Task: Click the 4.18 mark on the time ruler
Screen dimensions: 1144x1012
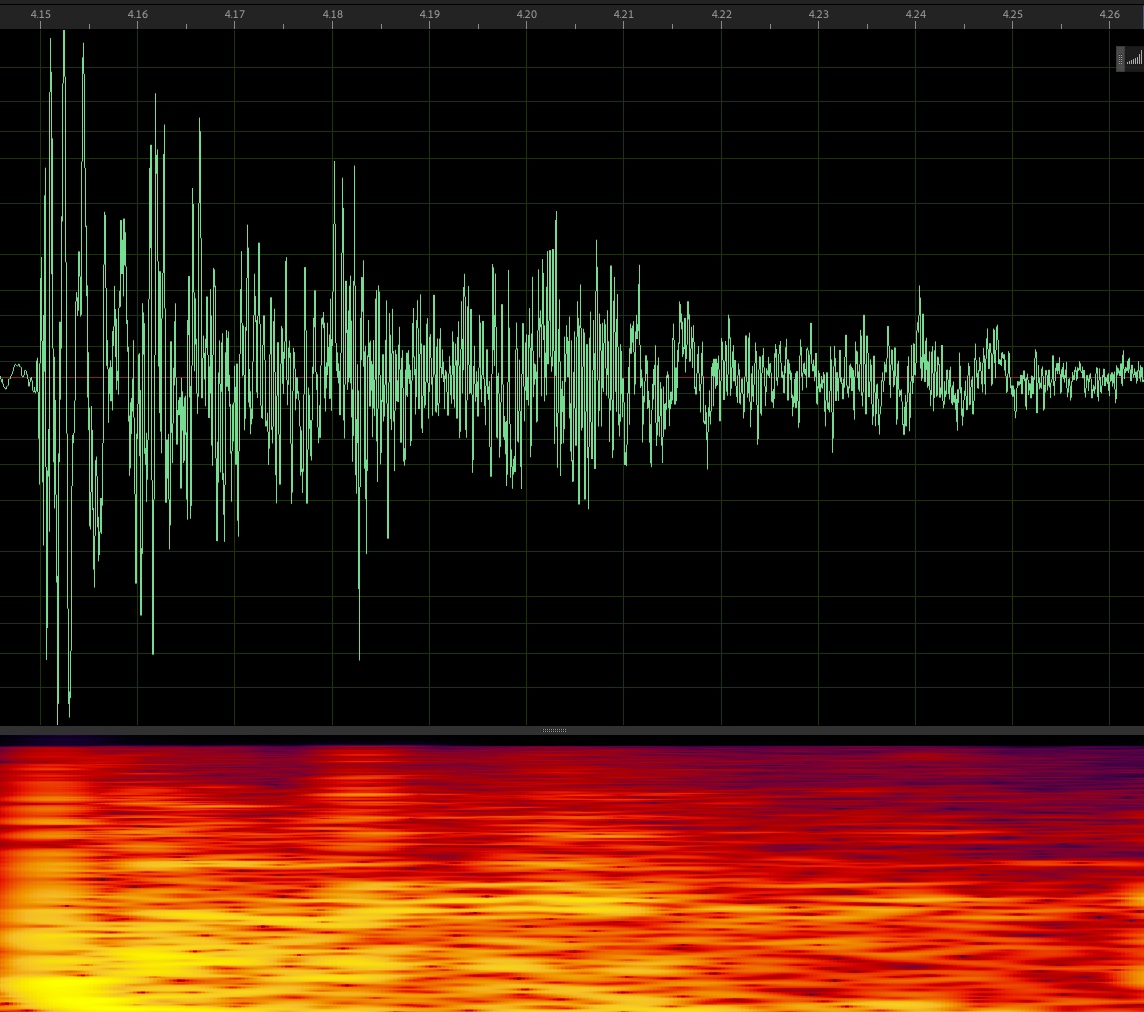Action: pos(332,15)
